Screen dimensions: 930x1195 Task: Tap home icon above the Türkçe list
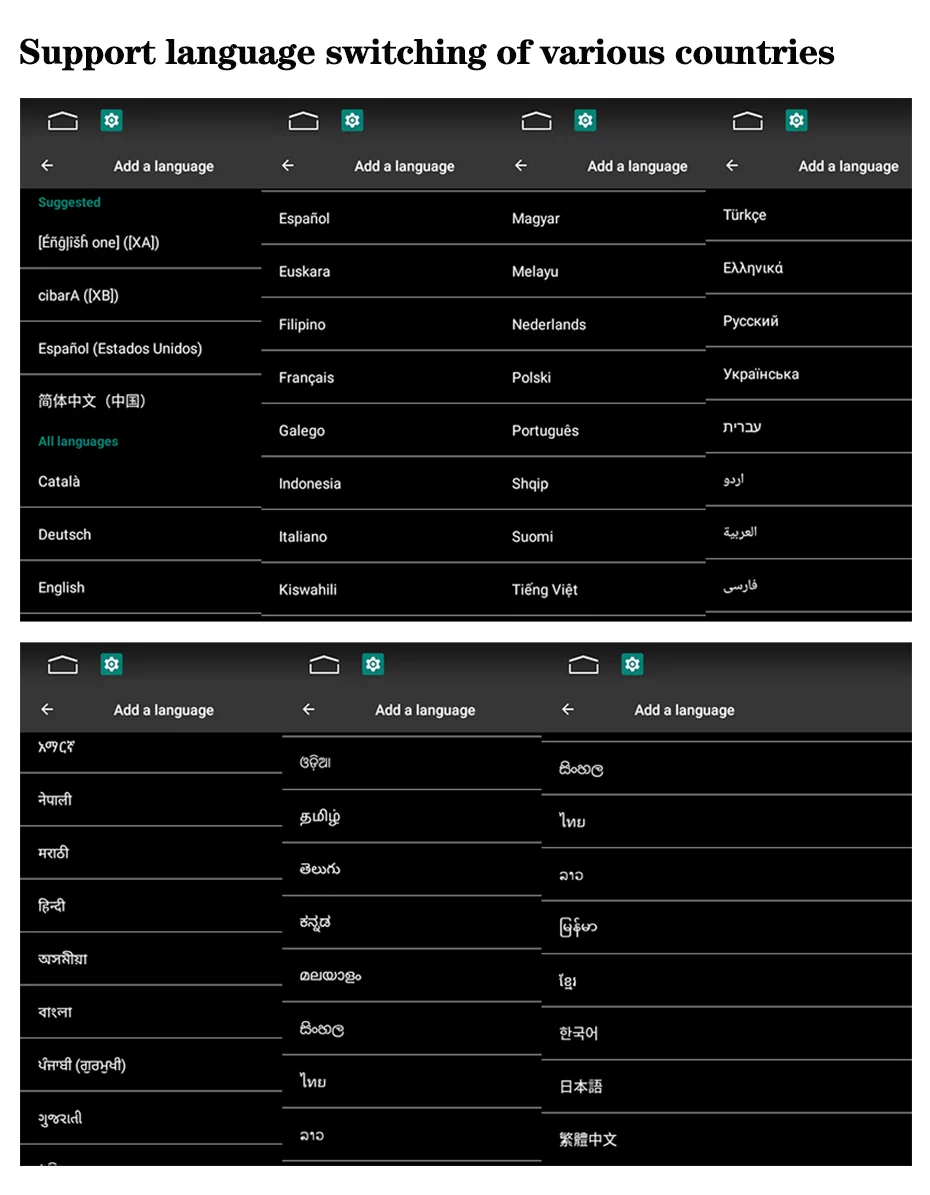(747, 120)
